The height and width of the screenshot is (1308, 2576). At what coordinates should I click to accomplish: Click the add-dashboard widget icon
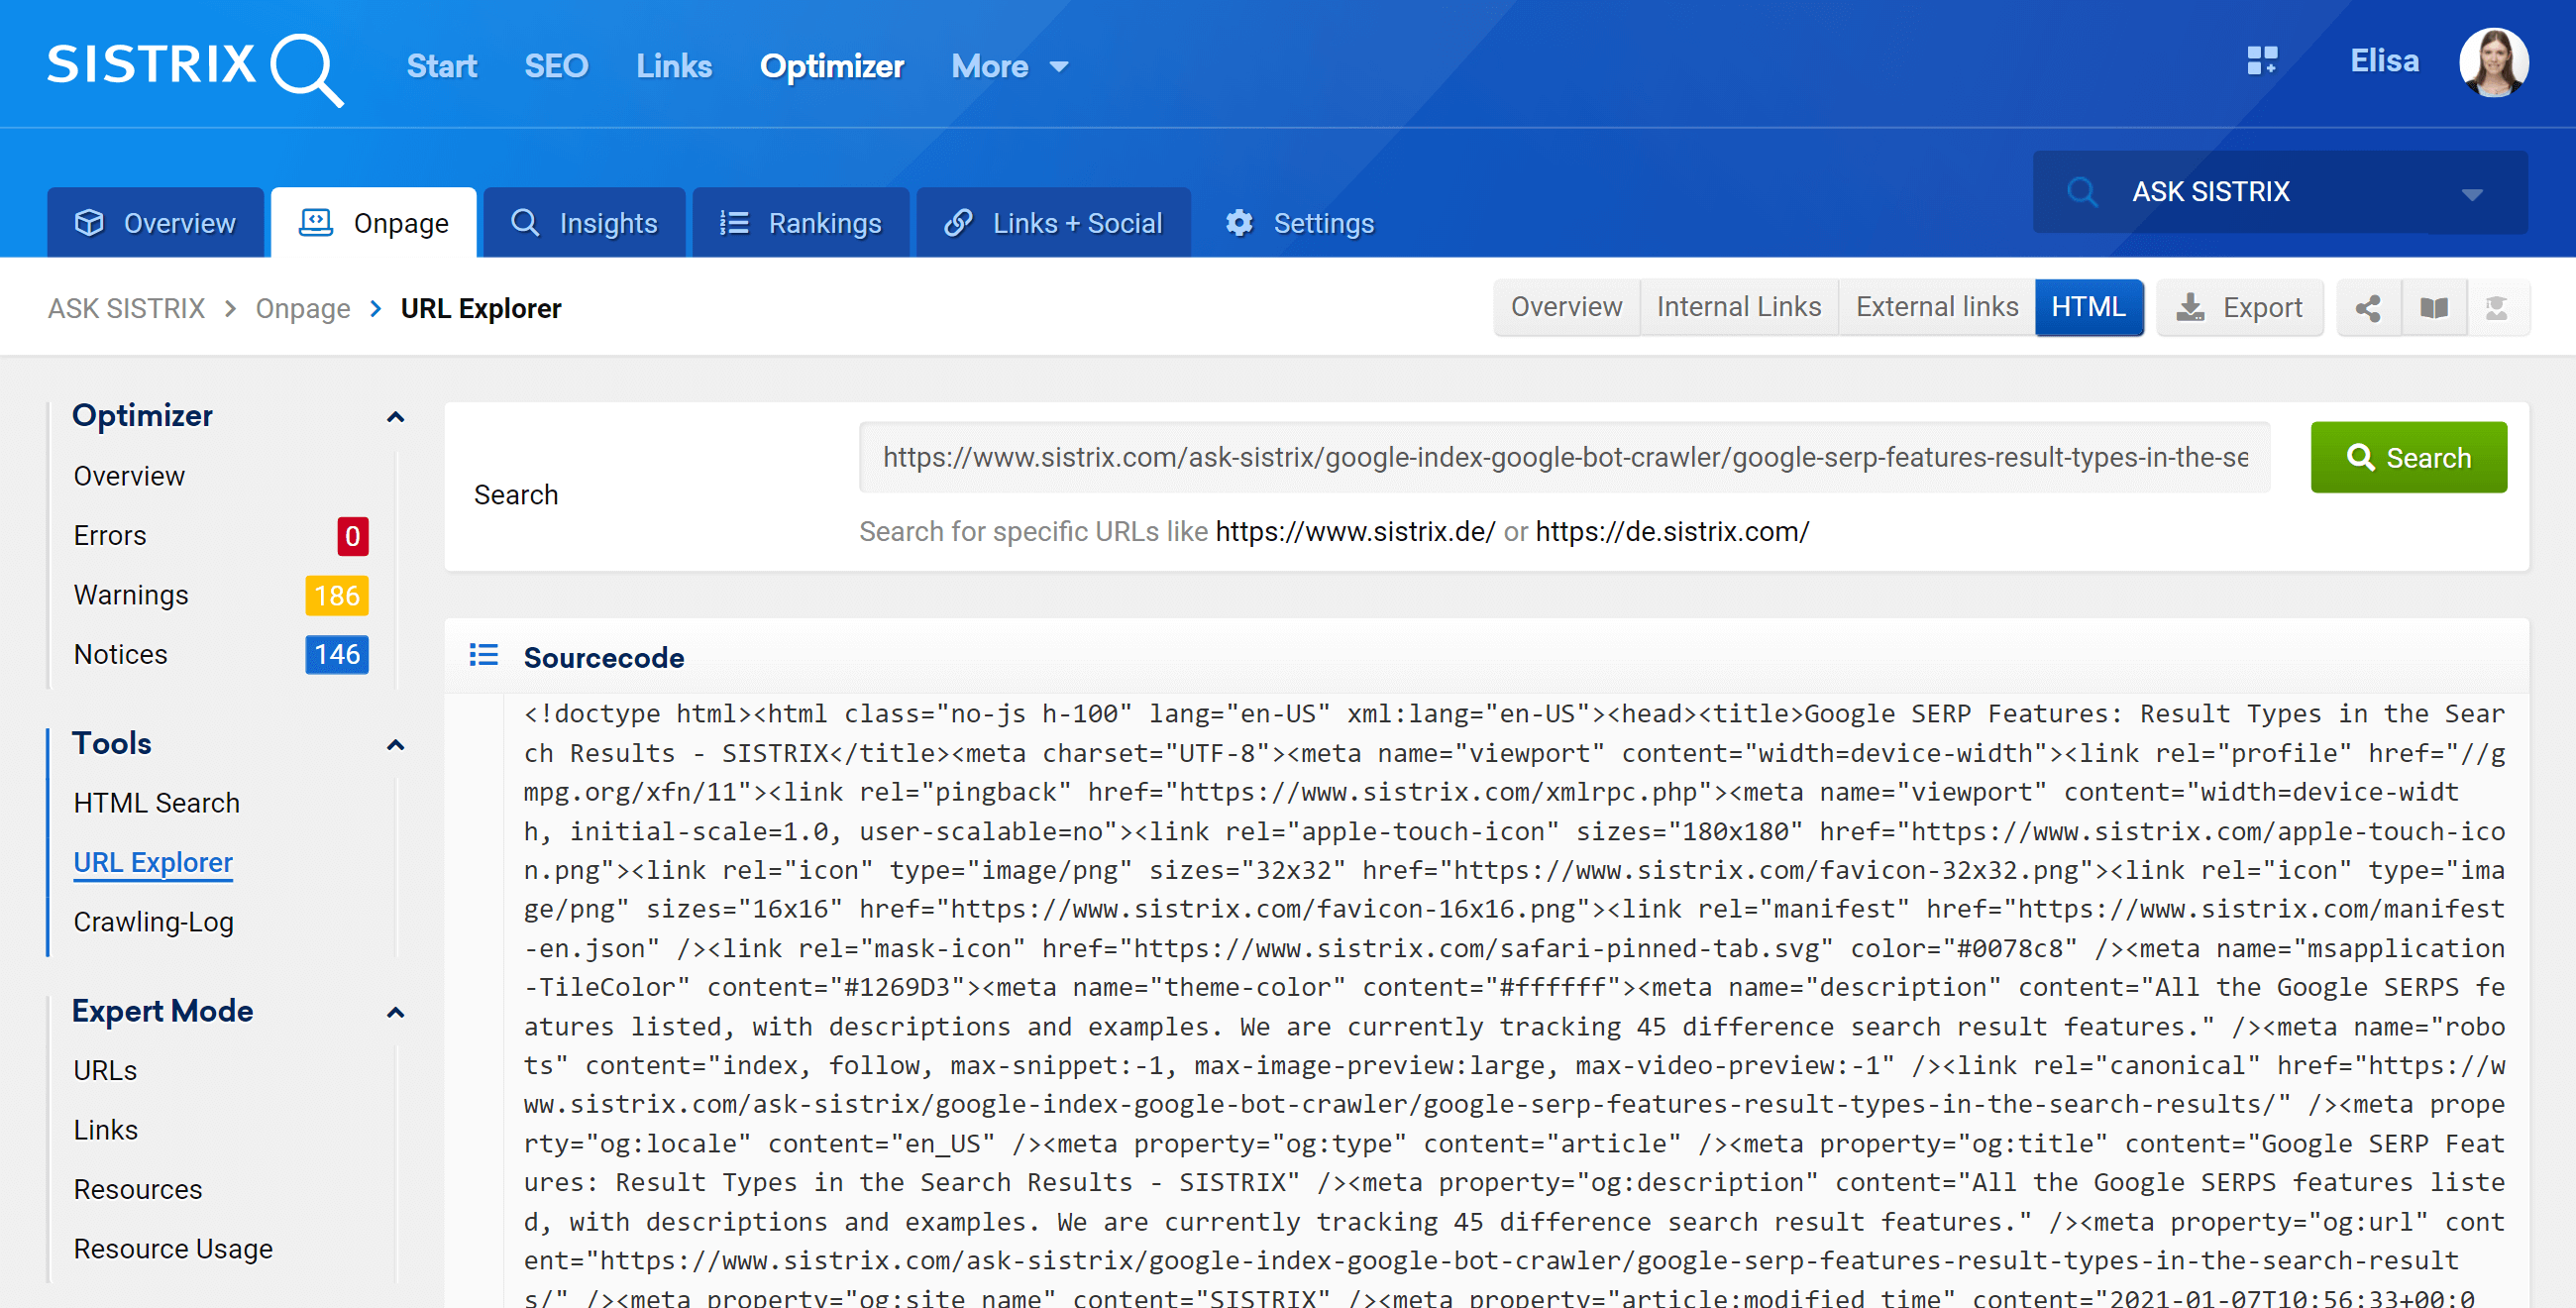2262,62
